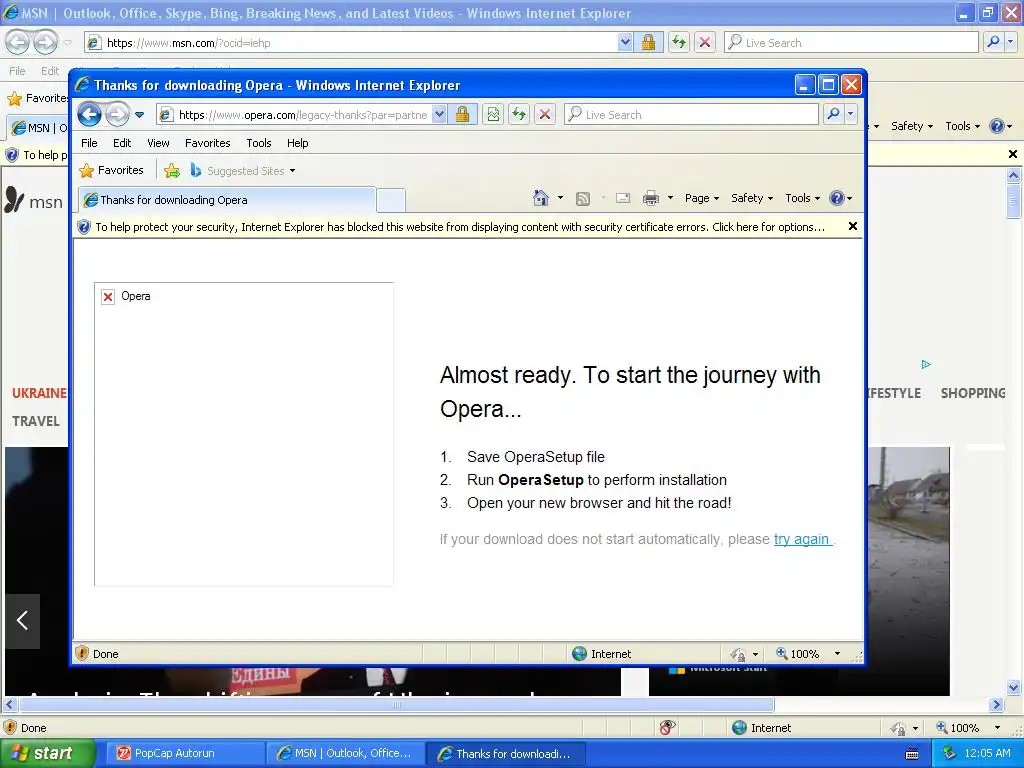Click the lock icon in MSN window

648,42
